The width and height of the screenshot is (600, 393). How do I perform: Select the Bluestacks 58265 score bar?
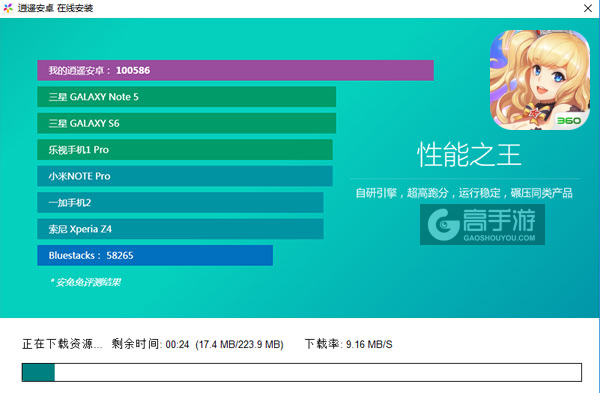click(x=155, y=255)
